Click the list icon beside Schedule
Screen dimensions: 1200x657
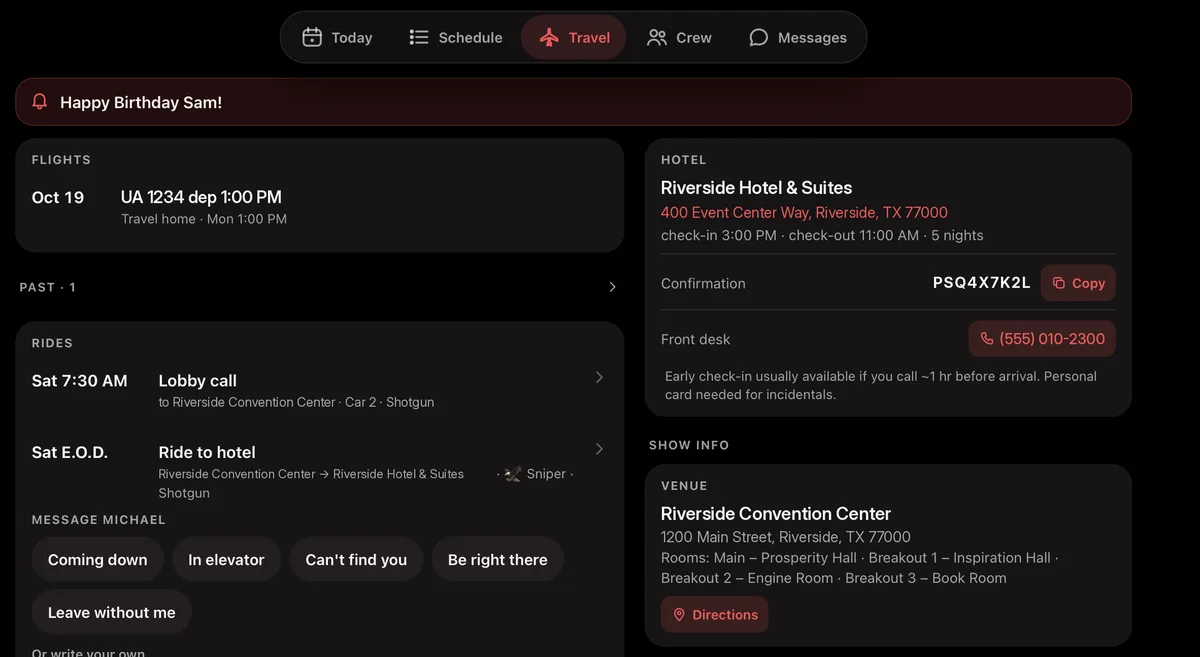[x=419, y=38]
